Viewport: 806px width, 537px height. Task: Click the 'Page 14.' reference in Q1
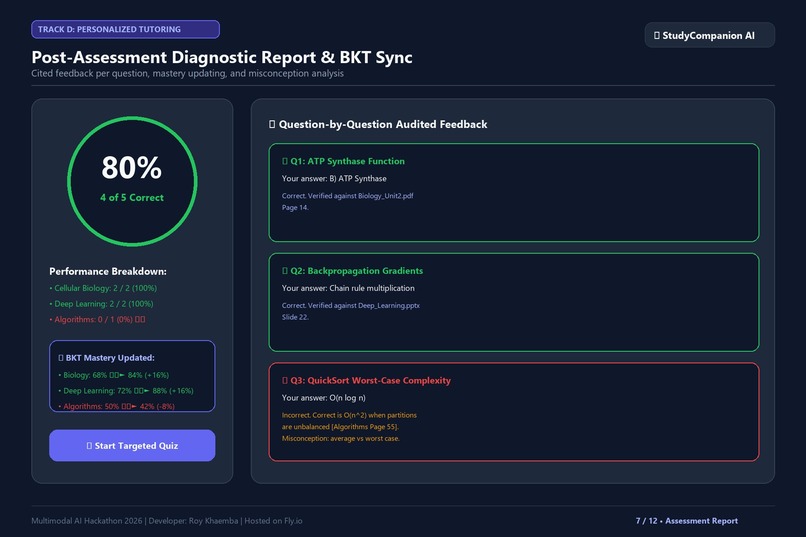coord(295,208)
